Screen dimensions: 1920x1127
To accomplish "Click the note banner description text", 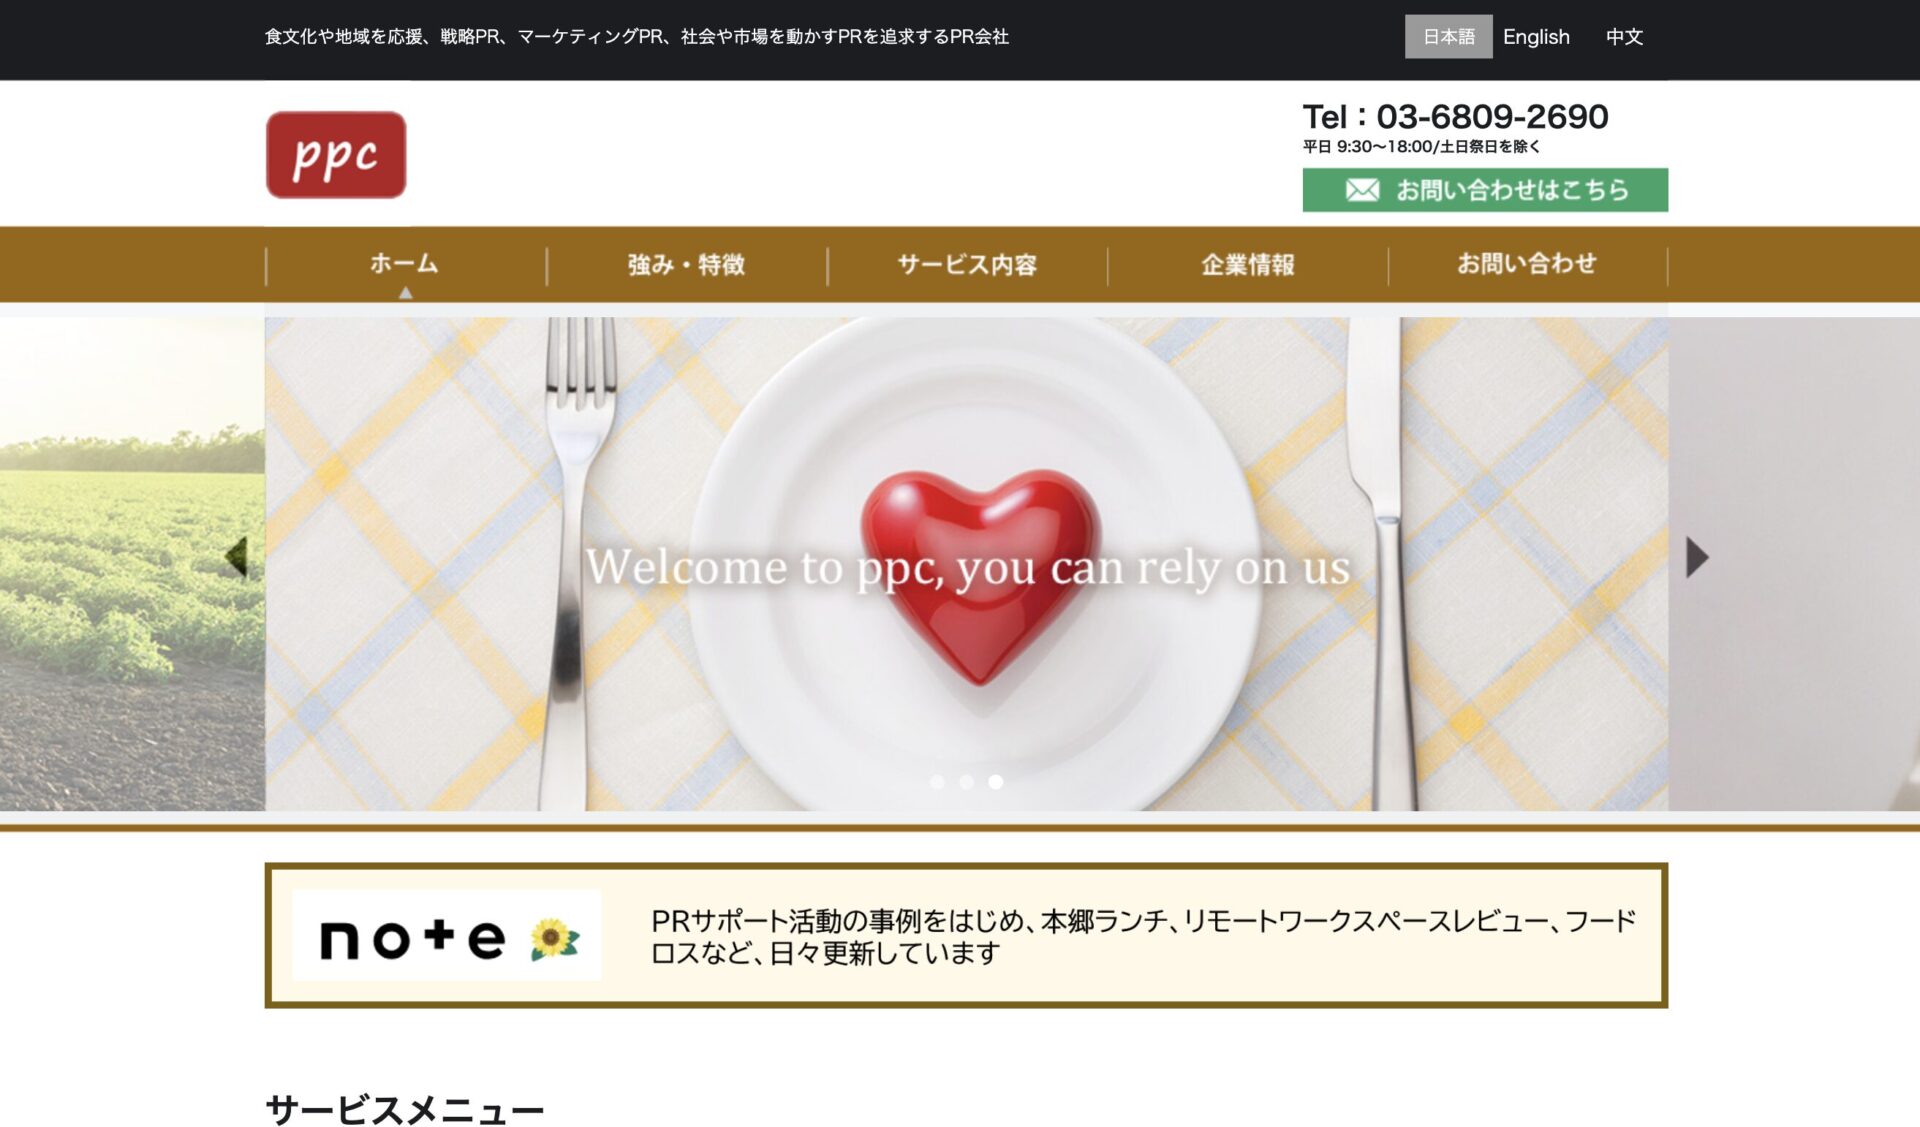I will [1143, 936].
